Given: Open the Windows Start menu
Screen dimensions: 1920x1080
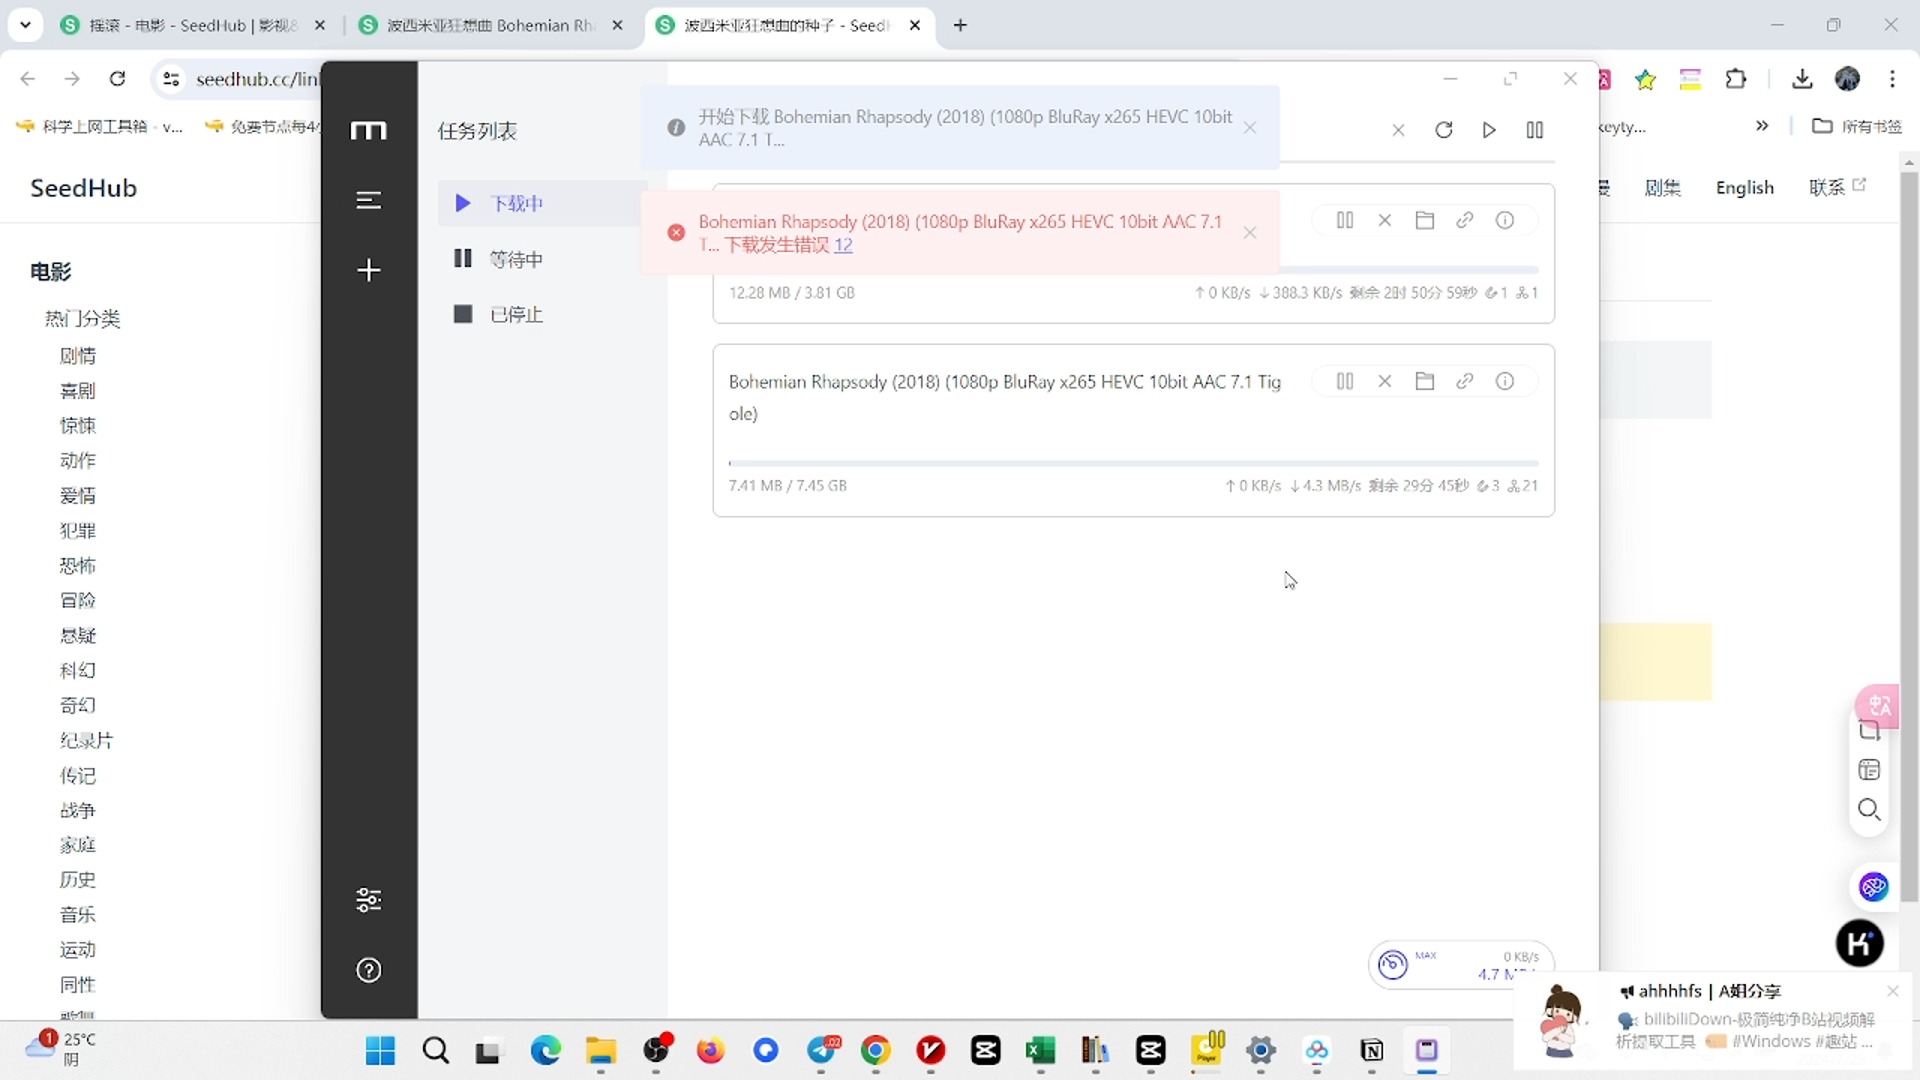Looking at the screenshot, I should (380, 1051).
